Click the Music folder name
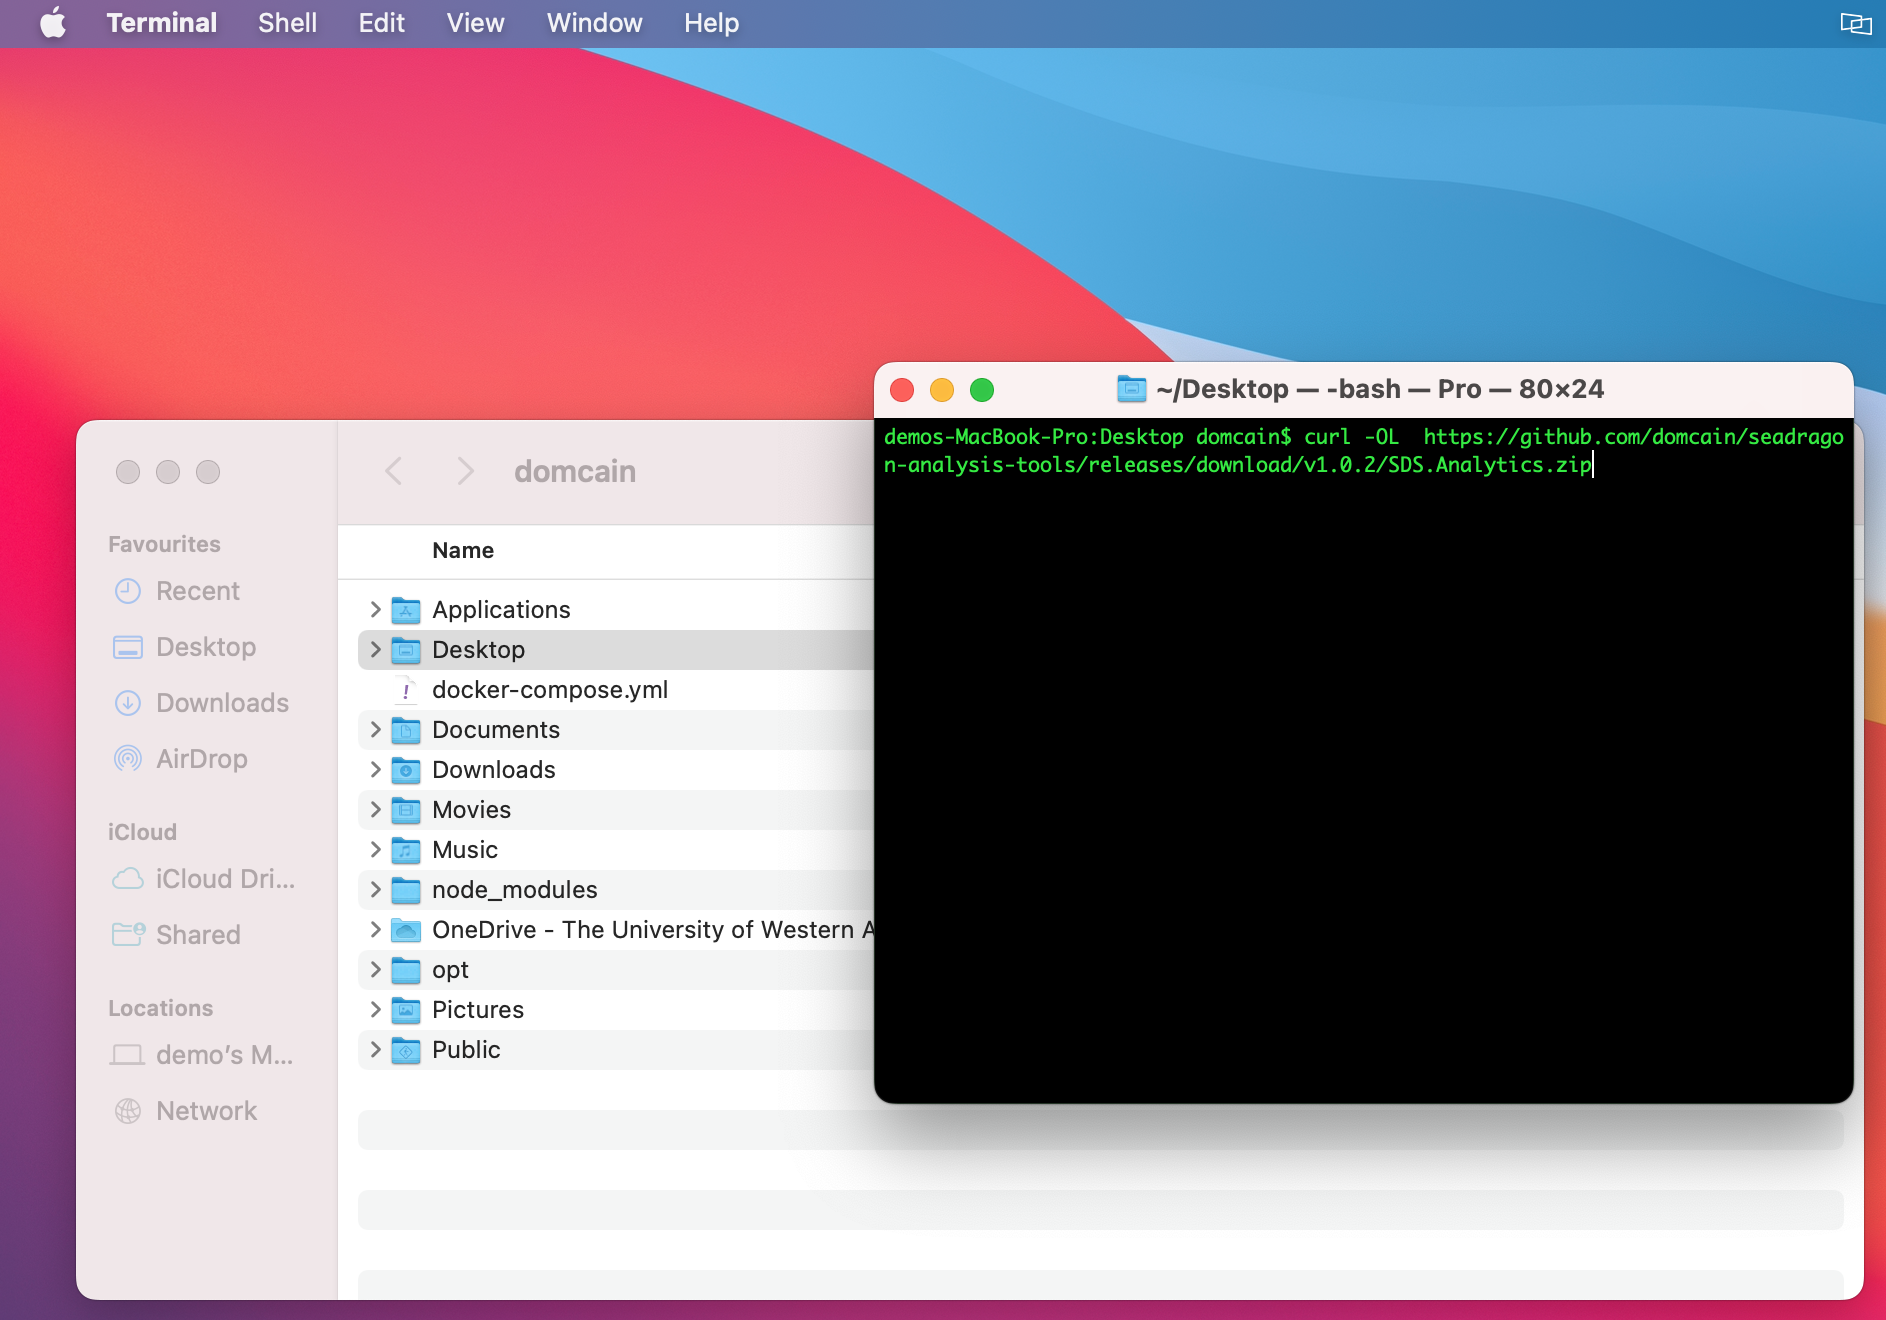Screen dimensions: 1886x1320 [465, 850]
